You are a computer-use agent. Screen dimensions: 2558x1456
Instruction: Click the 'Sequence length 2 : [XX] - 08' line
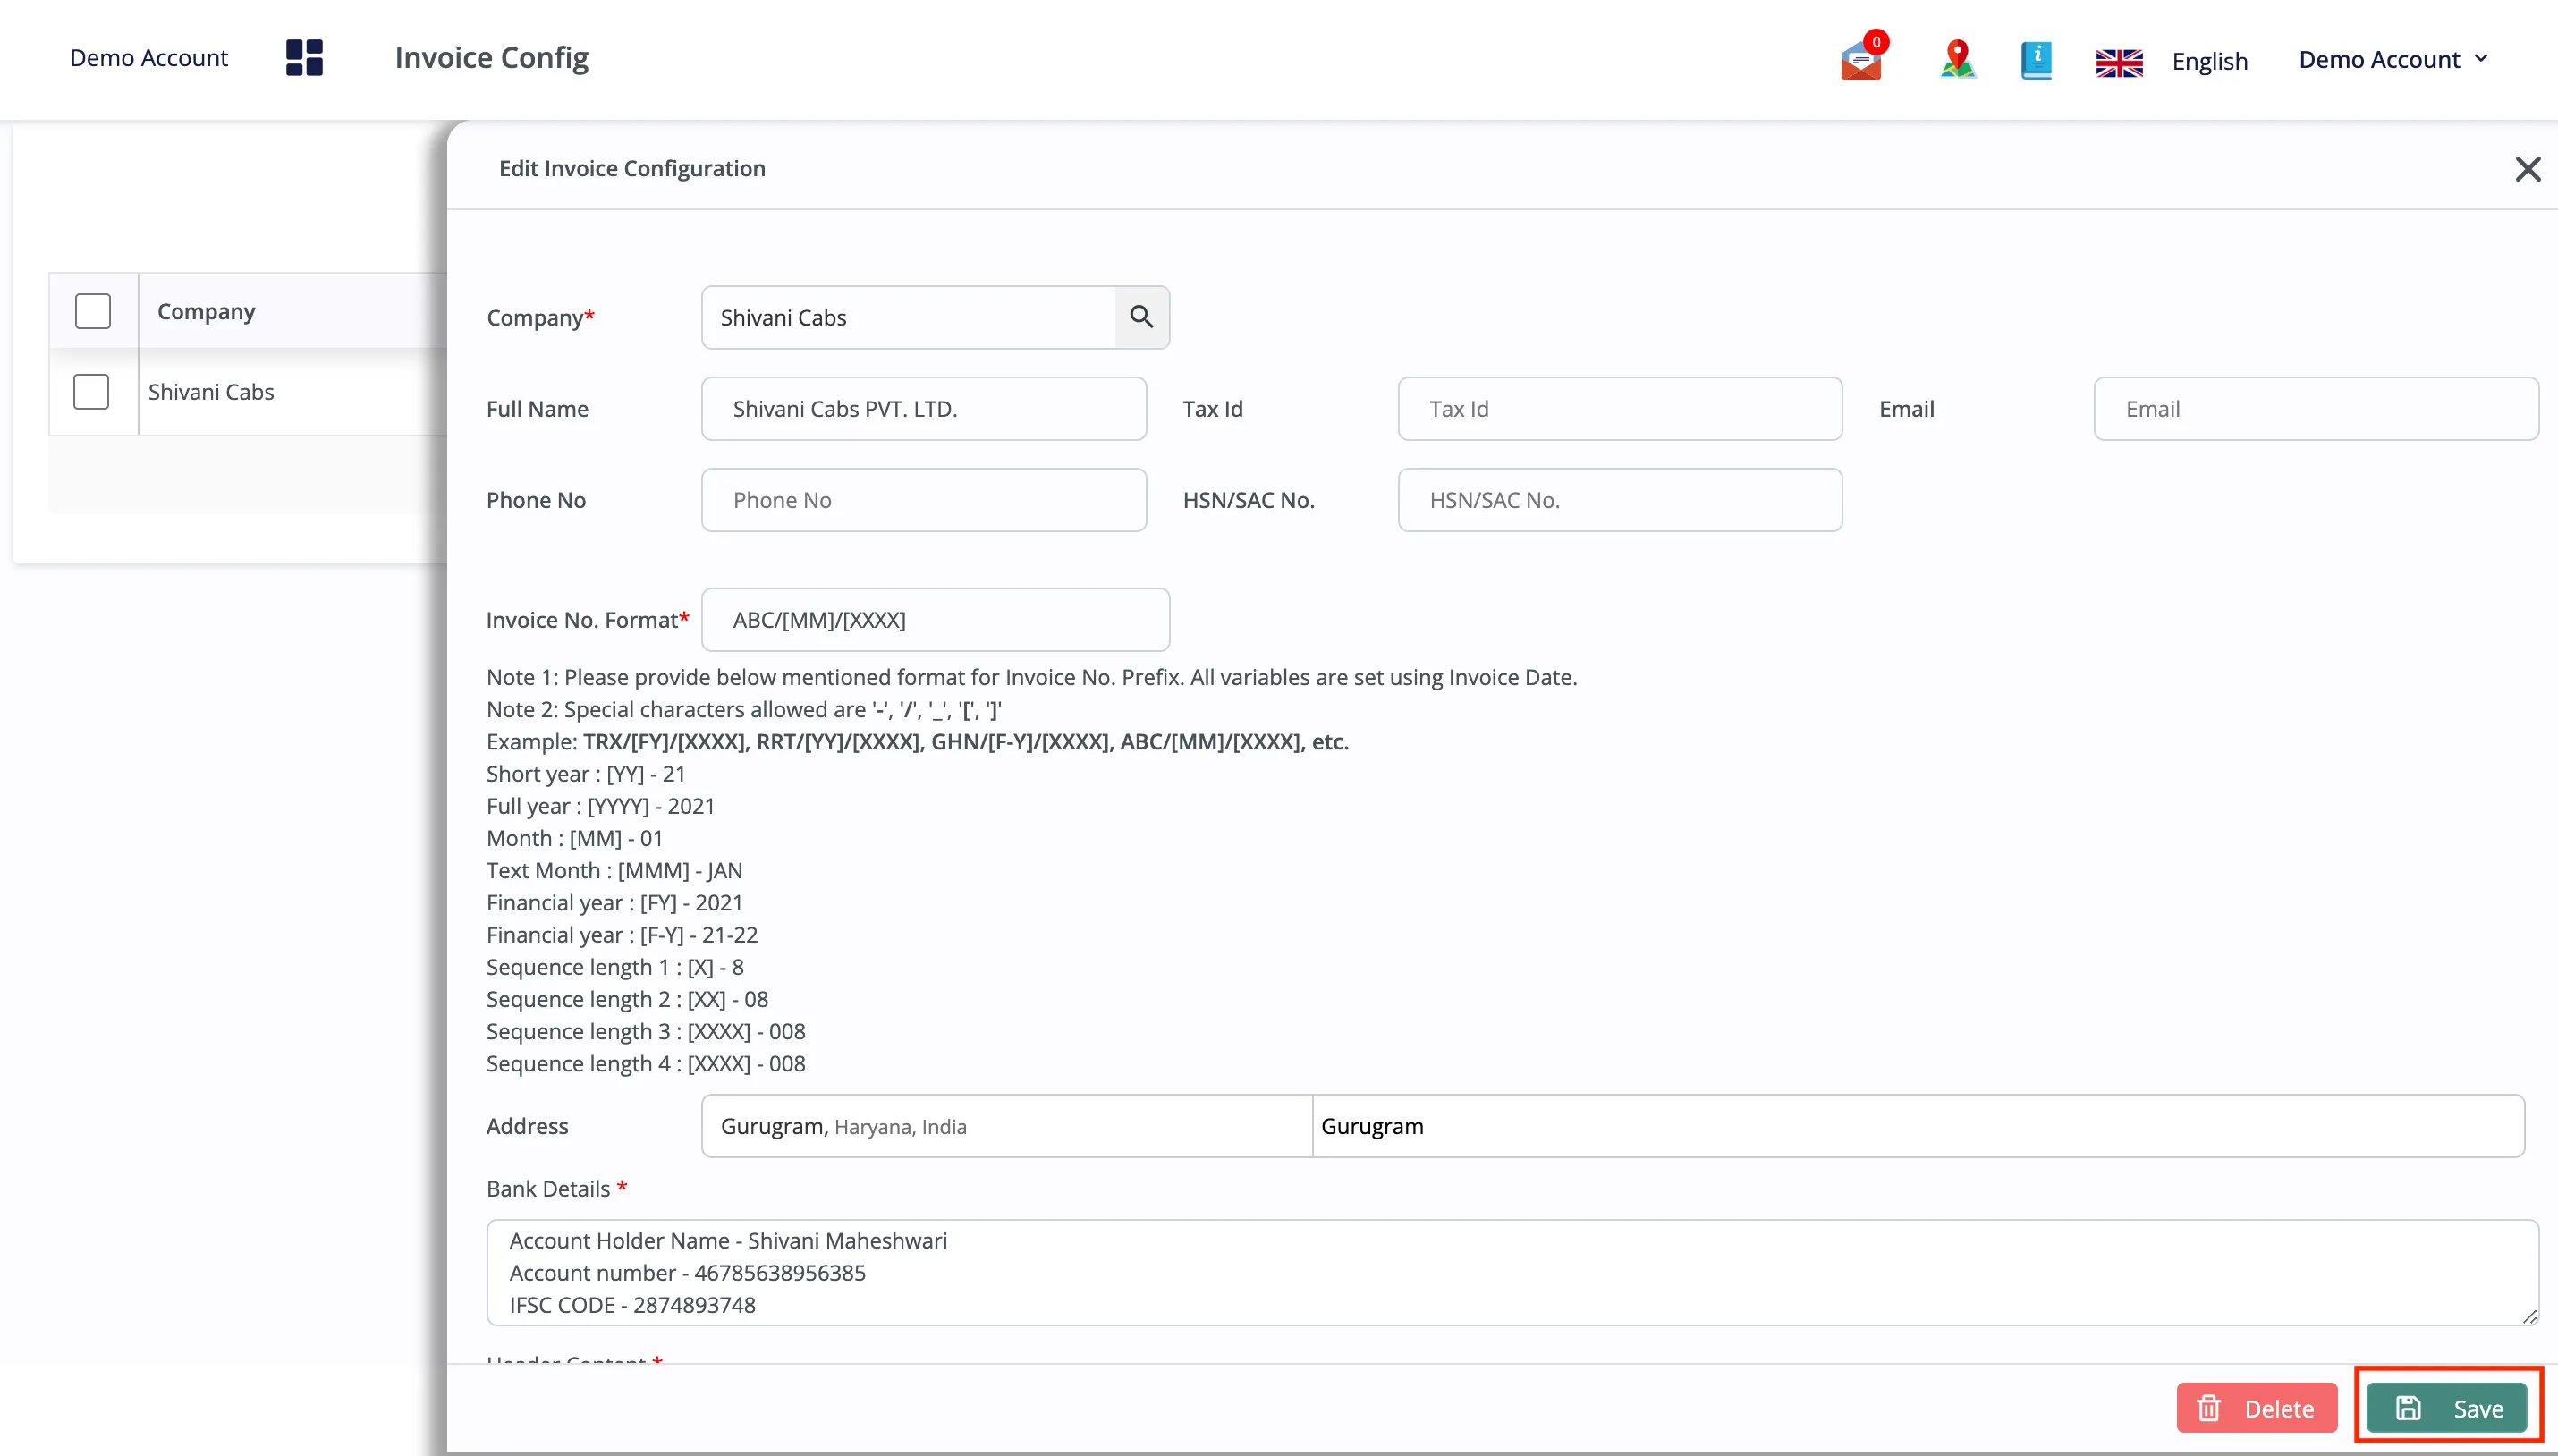627,998
